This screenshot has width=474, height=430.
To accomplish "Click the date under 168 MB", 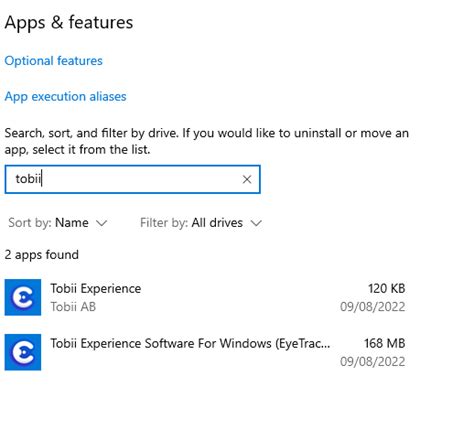I will click(x=373, y=362).
